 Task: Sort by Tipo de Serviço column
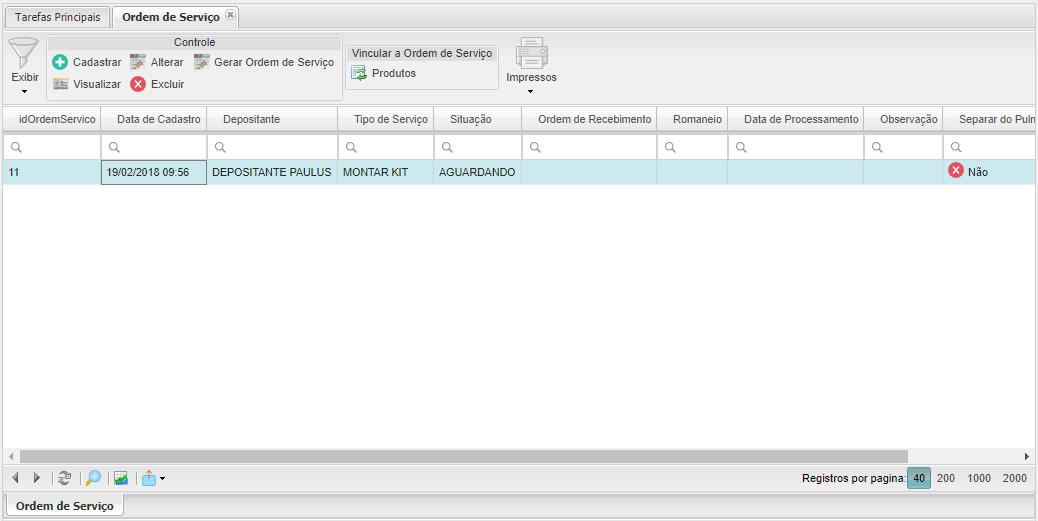386,119
